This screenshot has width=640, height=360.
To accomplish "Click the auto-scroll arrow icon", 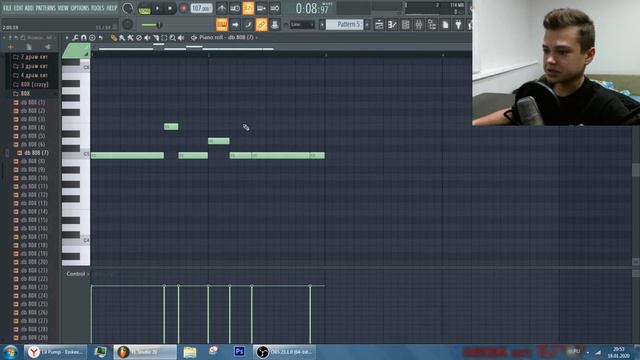I will coord(235,24).
